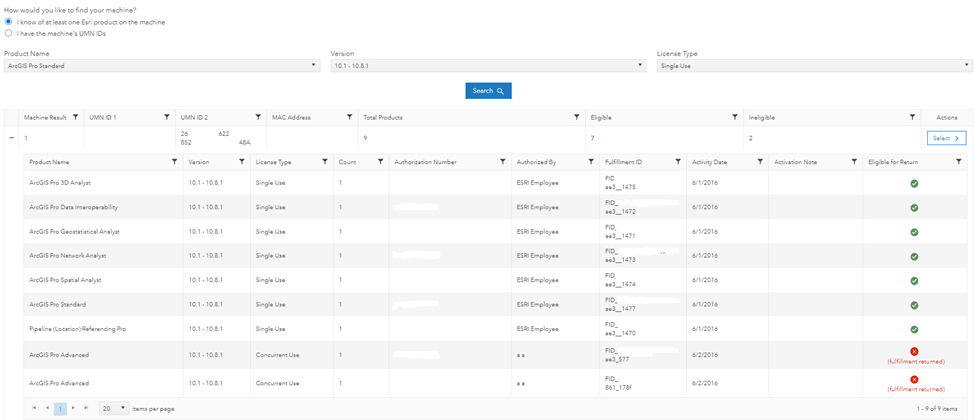Filter the Authorized By column
Screen dimensions: 974x420
tap(591, 162)
